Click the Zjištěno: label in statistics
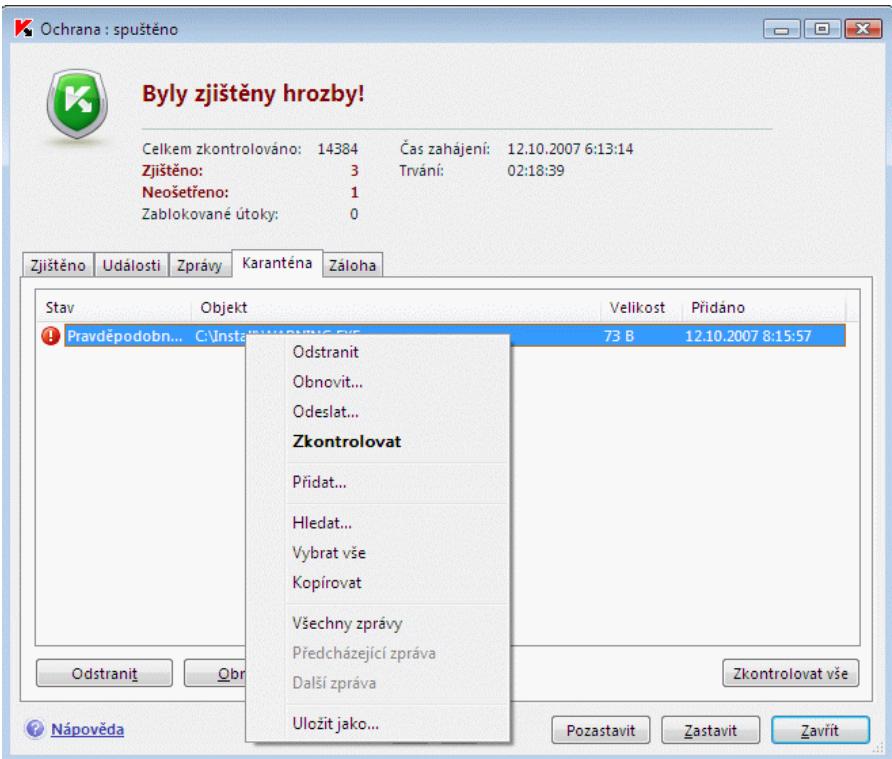The image size is (892, 759). click(172, 171)
